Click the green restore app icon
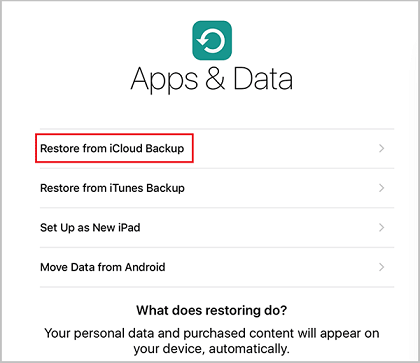The height and width of the screenshot is (363, 420). tap(212, 40)
